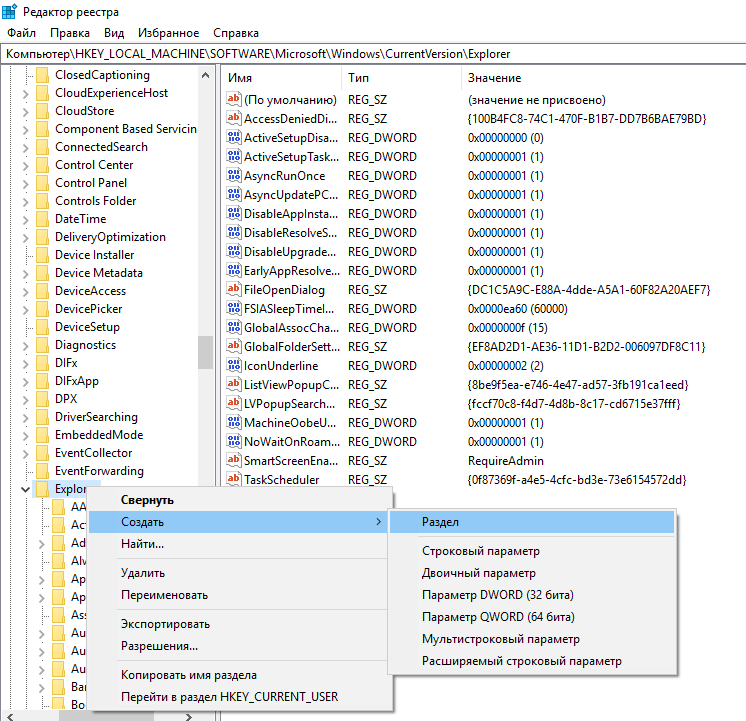The image size is (746, 721).
Task: Expand the ConnectedSearch key
Action: tap(26, 148)
